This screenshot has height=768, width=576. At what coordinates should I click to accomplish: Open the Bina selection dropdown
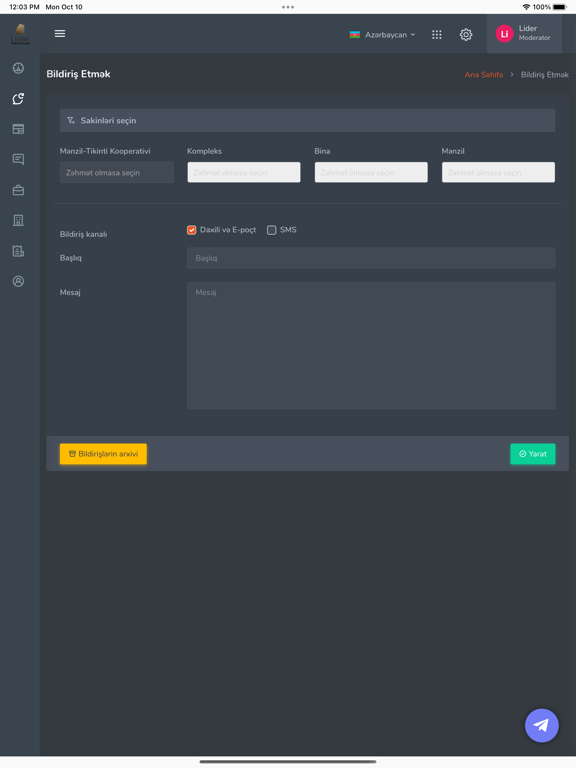coord(371,172)
